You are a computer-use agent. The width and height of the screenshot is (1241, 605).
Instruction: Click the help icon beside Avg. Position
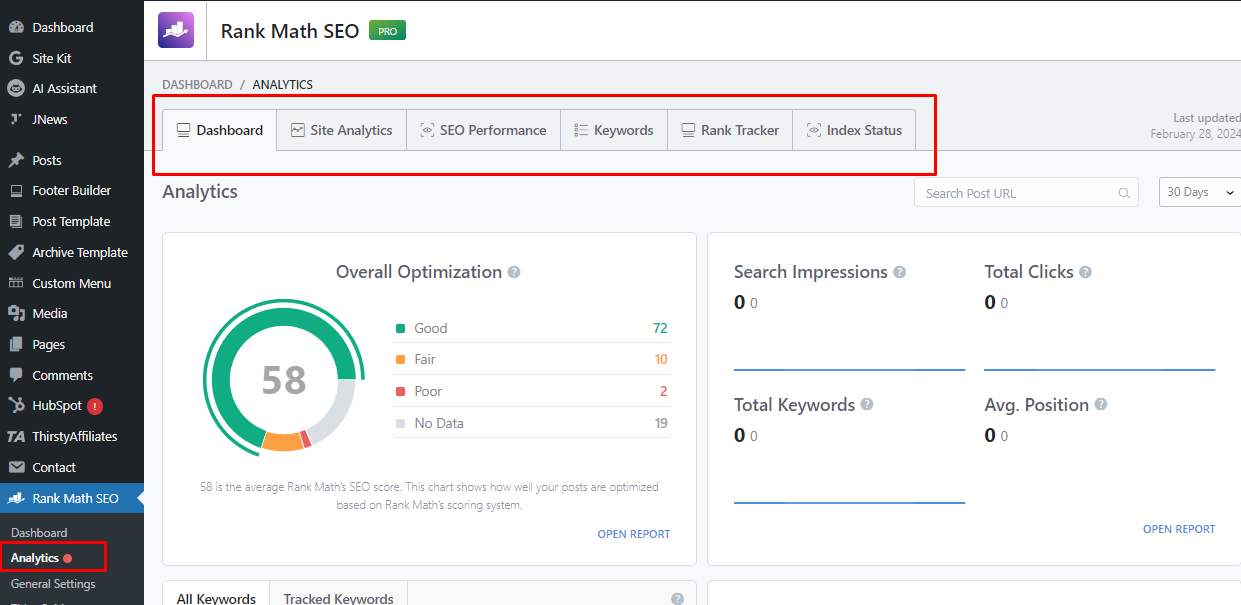pos(1101,404)
